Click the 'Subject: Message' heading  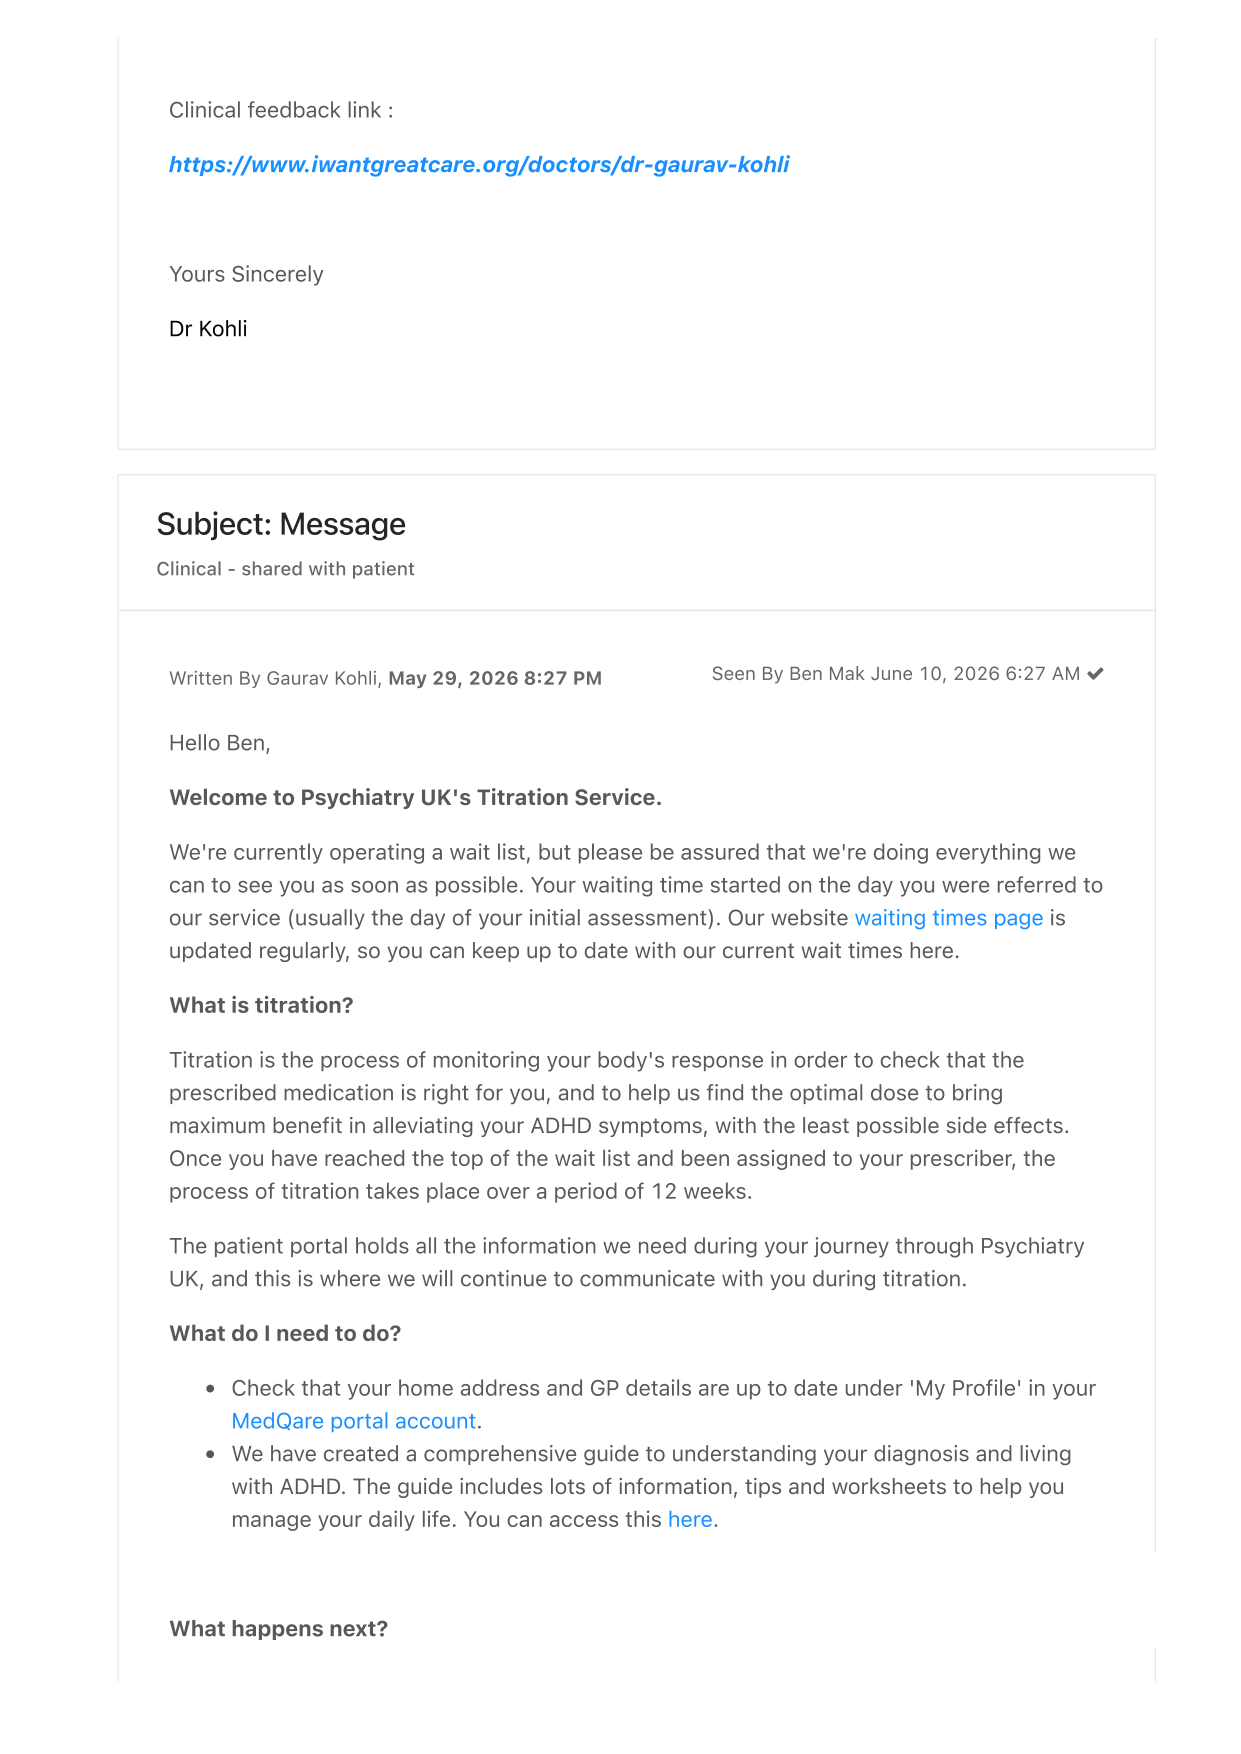[x=281, y=524]
